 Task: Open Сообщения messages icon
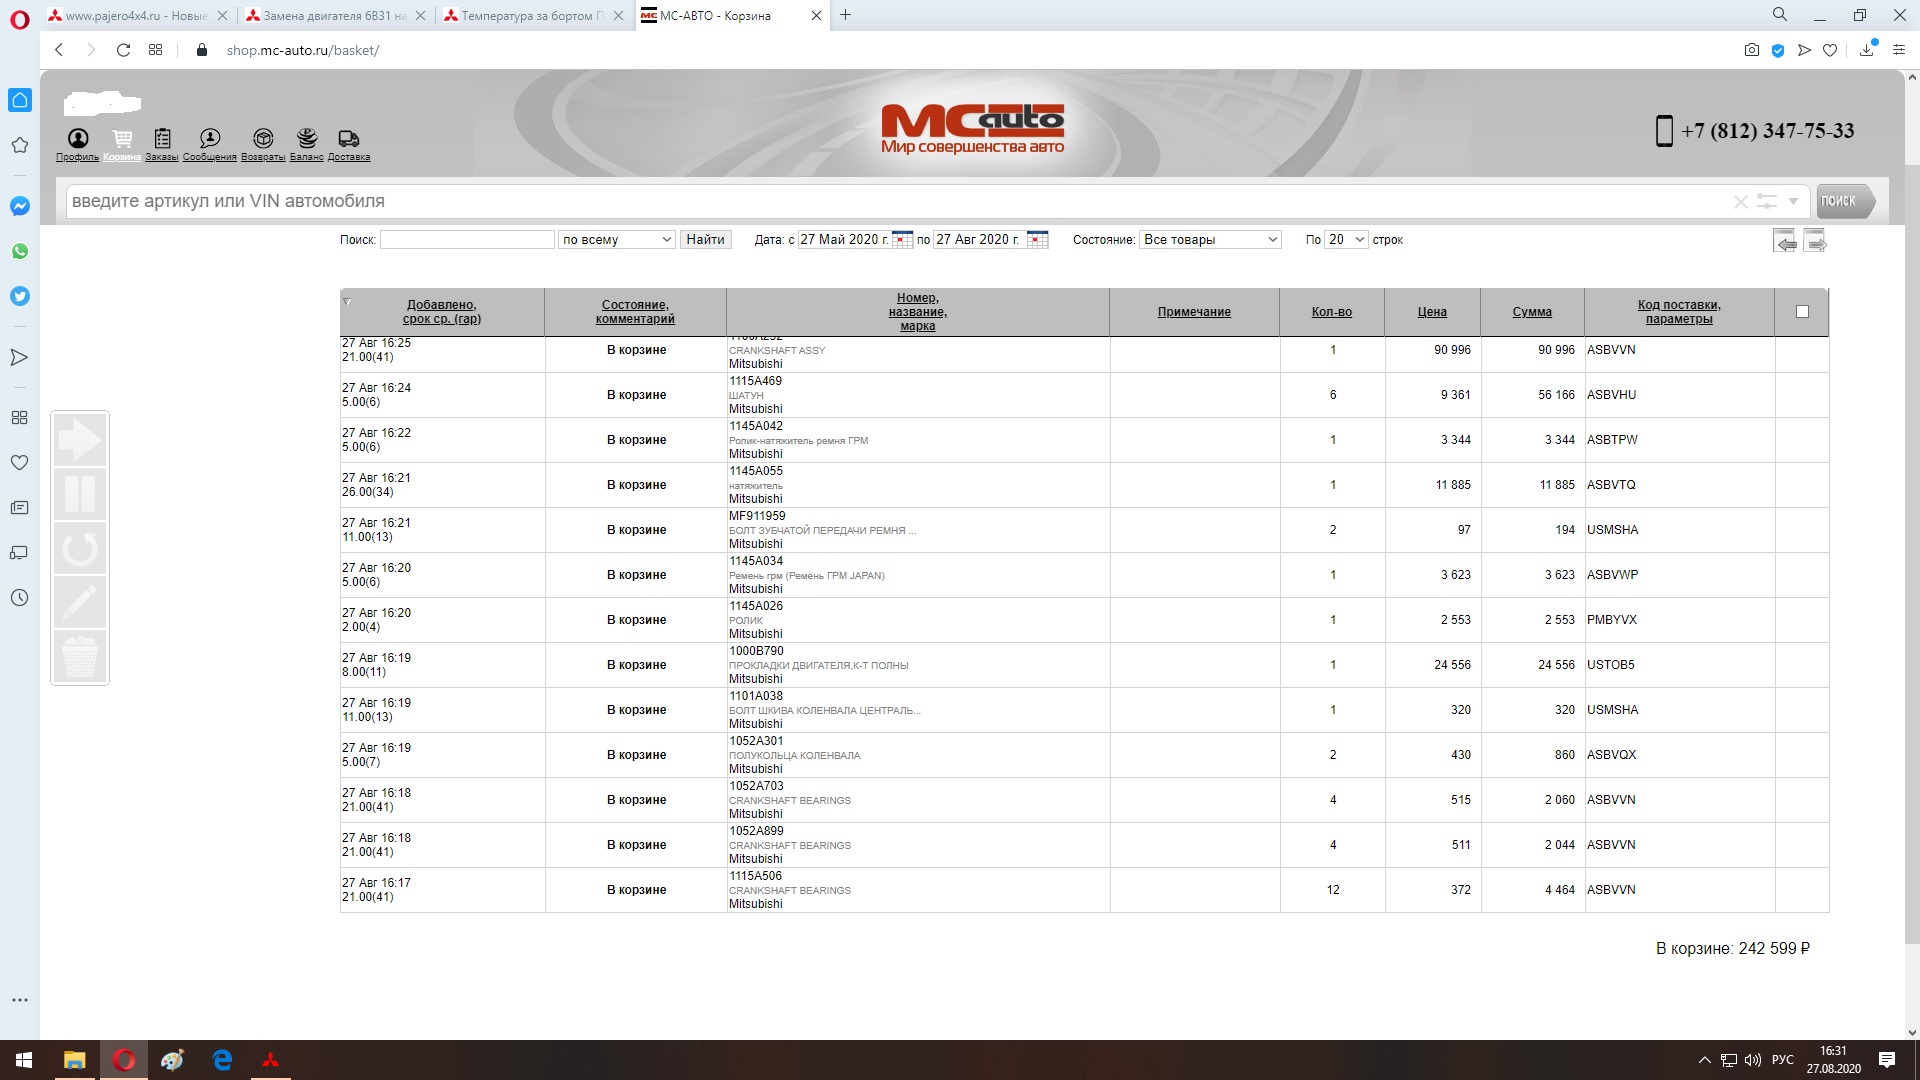coord(210,139)
